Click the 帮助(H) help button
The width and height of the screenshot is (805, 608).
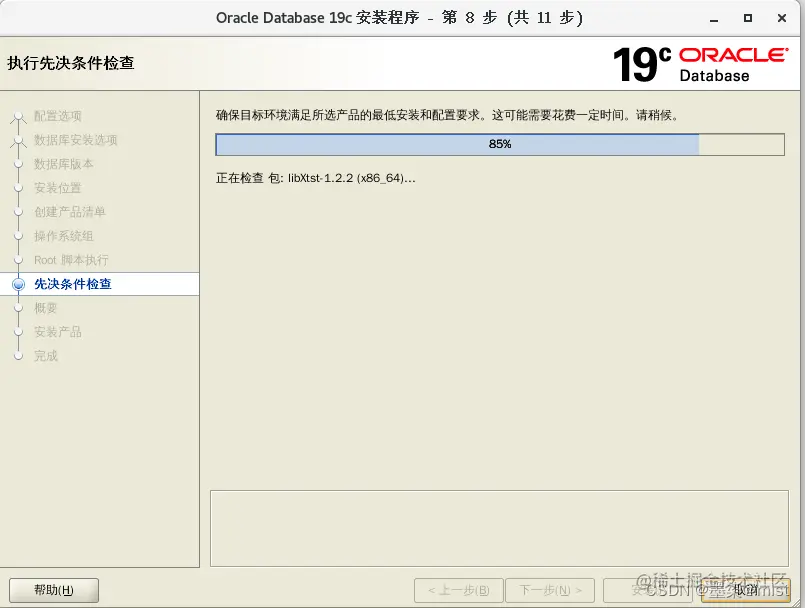(x=54, y=590)
